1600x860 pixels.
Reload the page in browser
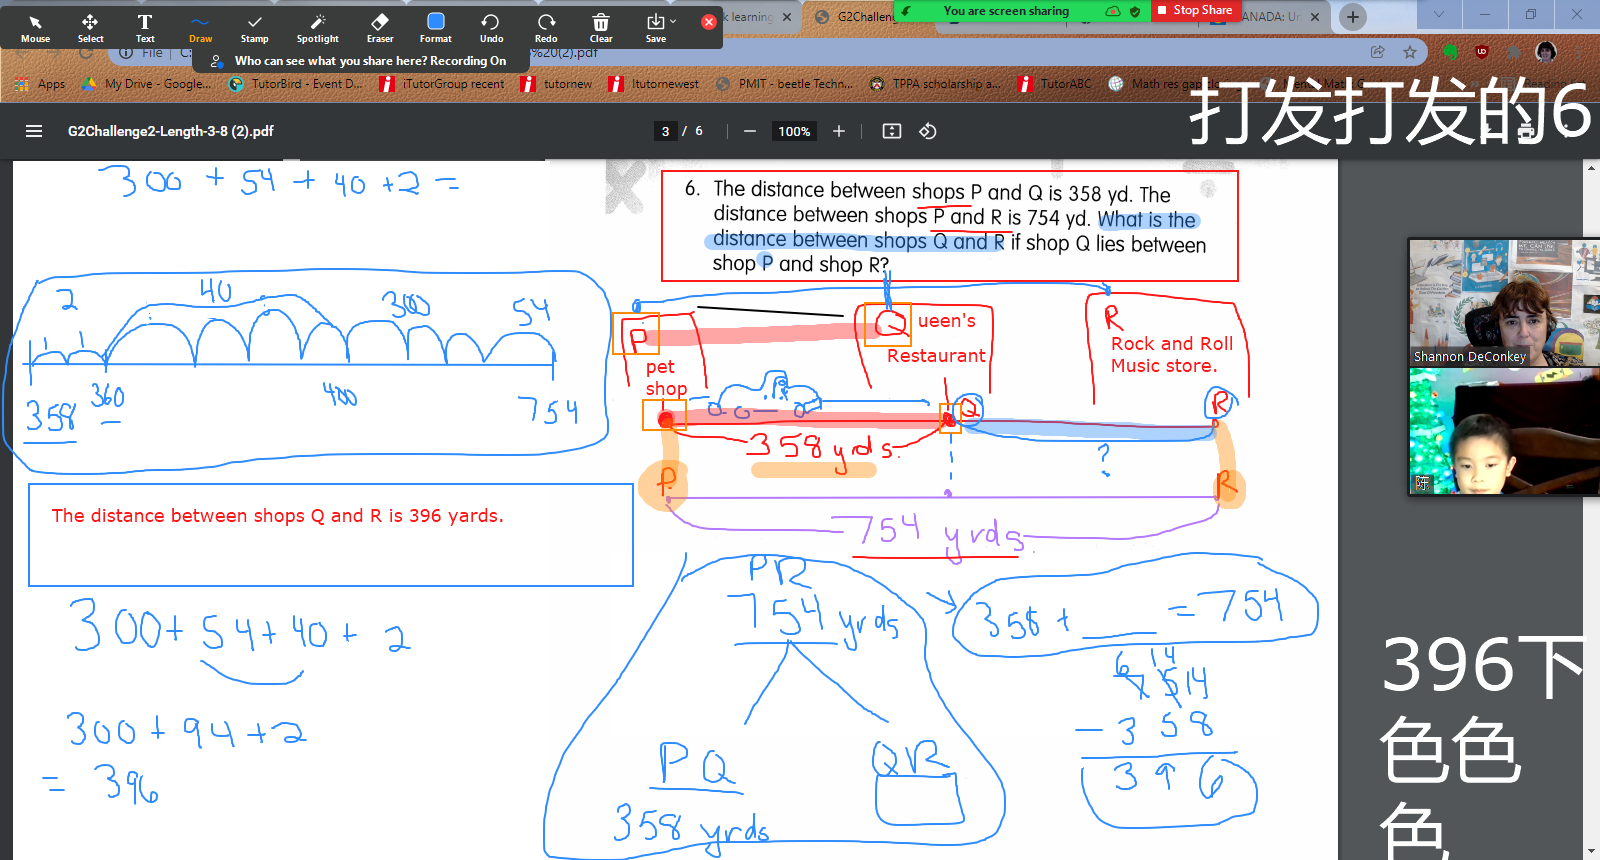pos(87,52)
